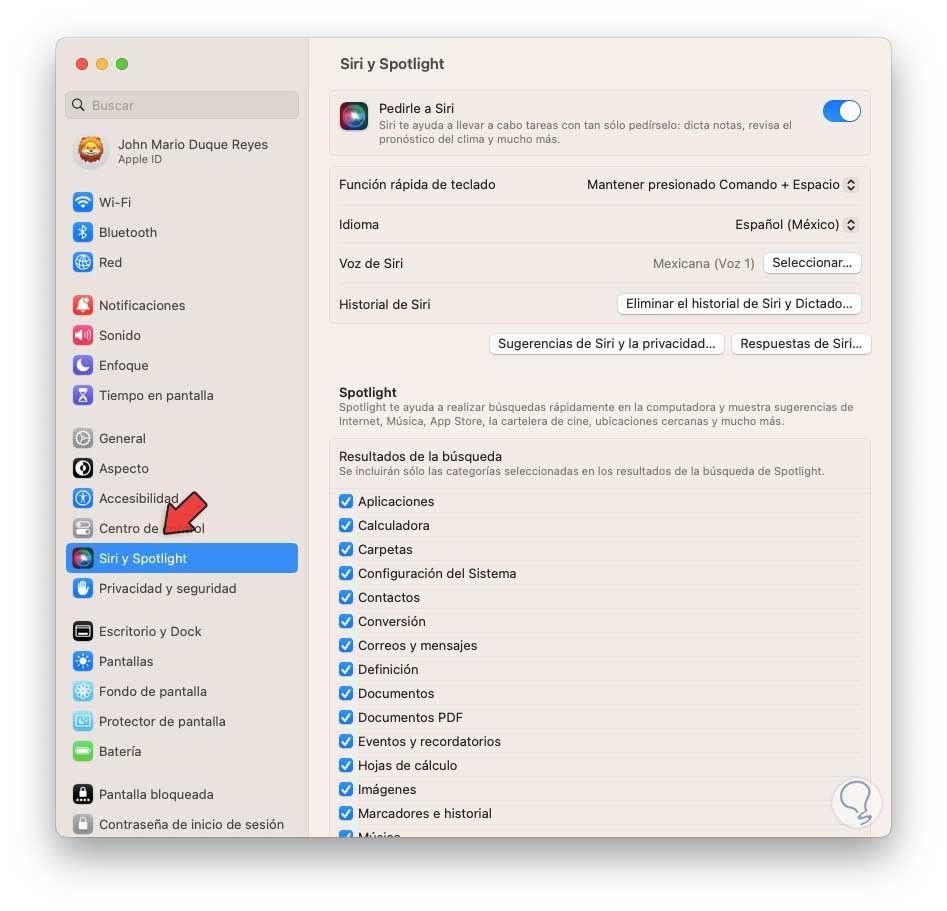
Task: Open the General settings pane
Action: (182, 438)
